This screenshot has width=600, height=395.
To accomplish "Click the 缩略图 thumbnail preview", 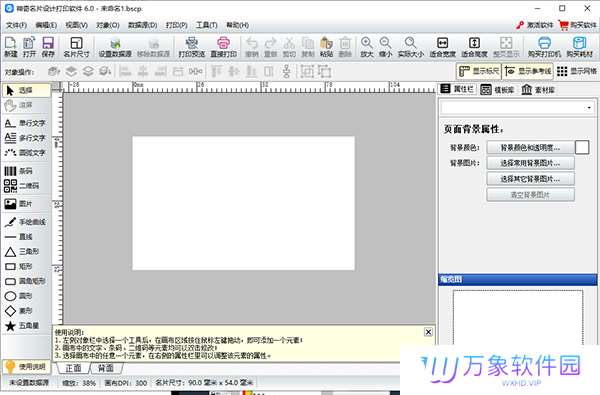I will click(518, 318).
